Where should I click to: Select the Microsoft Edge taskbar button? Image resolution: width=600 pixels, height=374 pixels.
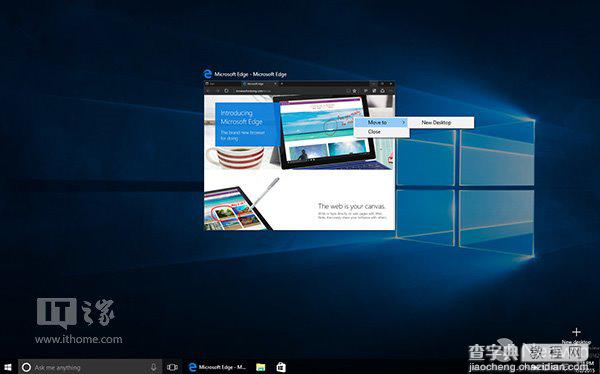(x=217, y=367)
